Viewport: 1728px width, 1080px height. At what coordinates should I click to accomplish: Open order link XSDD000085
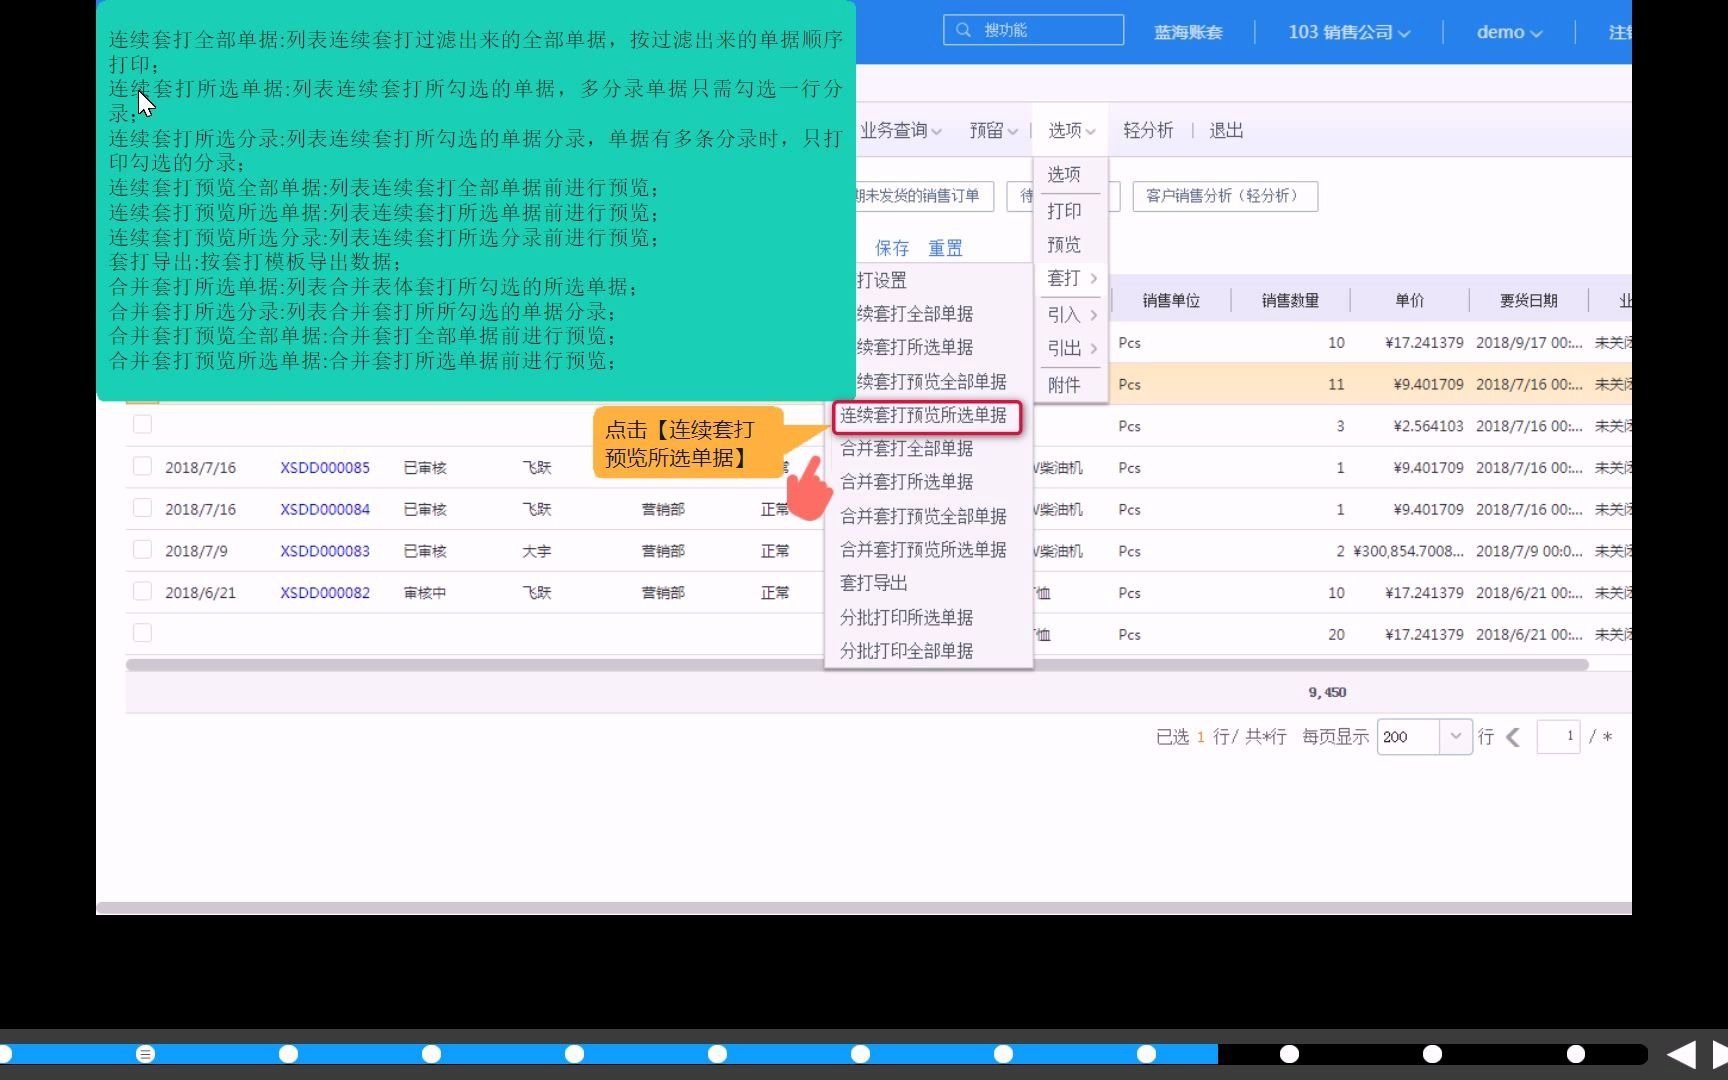tap(325, 467)
